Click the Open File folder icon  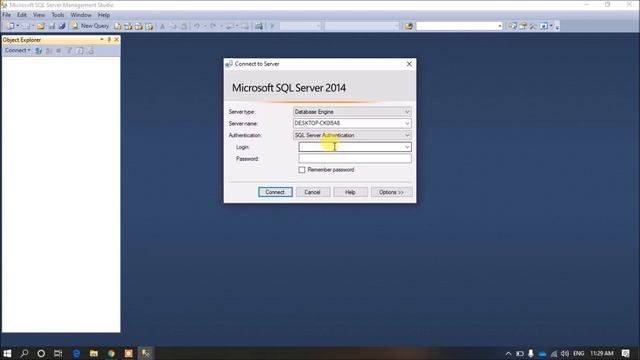point(41,26)
